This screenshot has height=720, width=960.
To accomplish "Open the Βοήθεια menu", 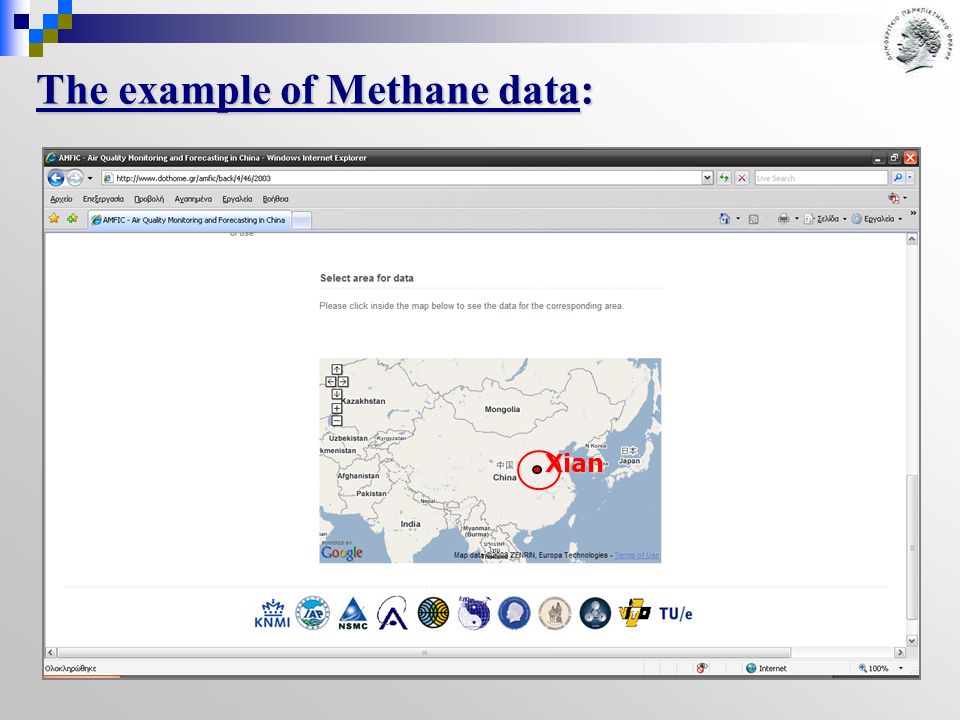I will click(x=276, y=199).
